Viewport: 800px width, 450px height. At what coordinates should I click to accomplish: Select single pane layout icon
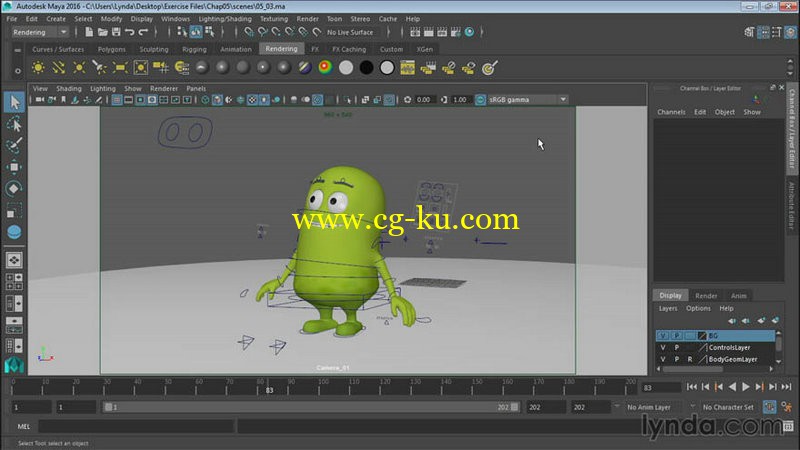14,260
